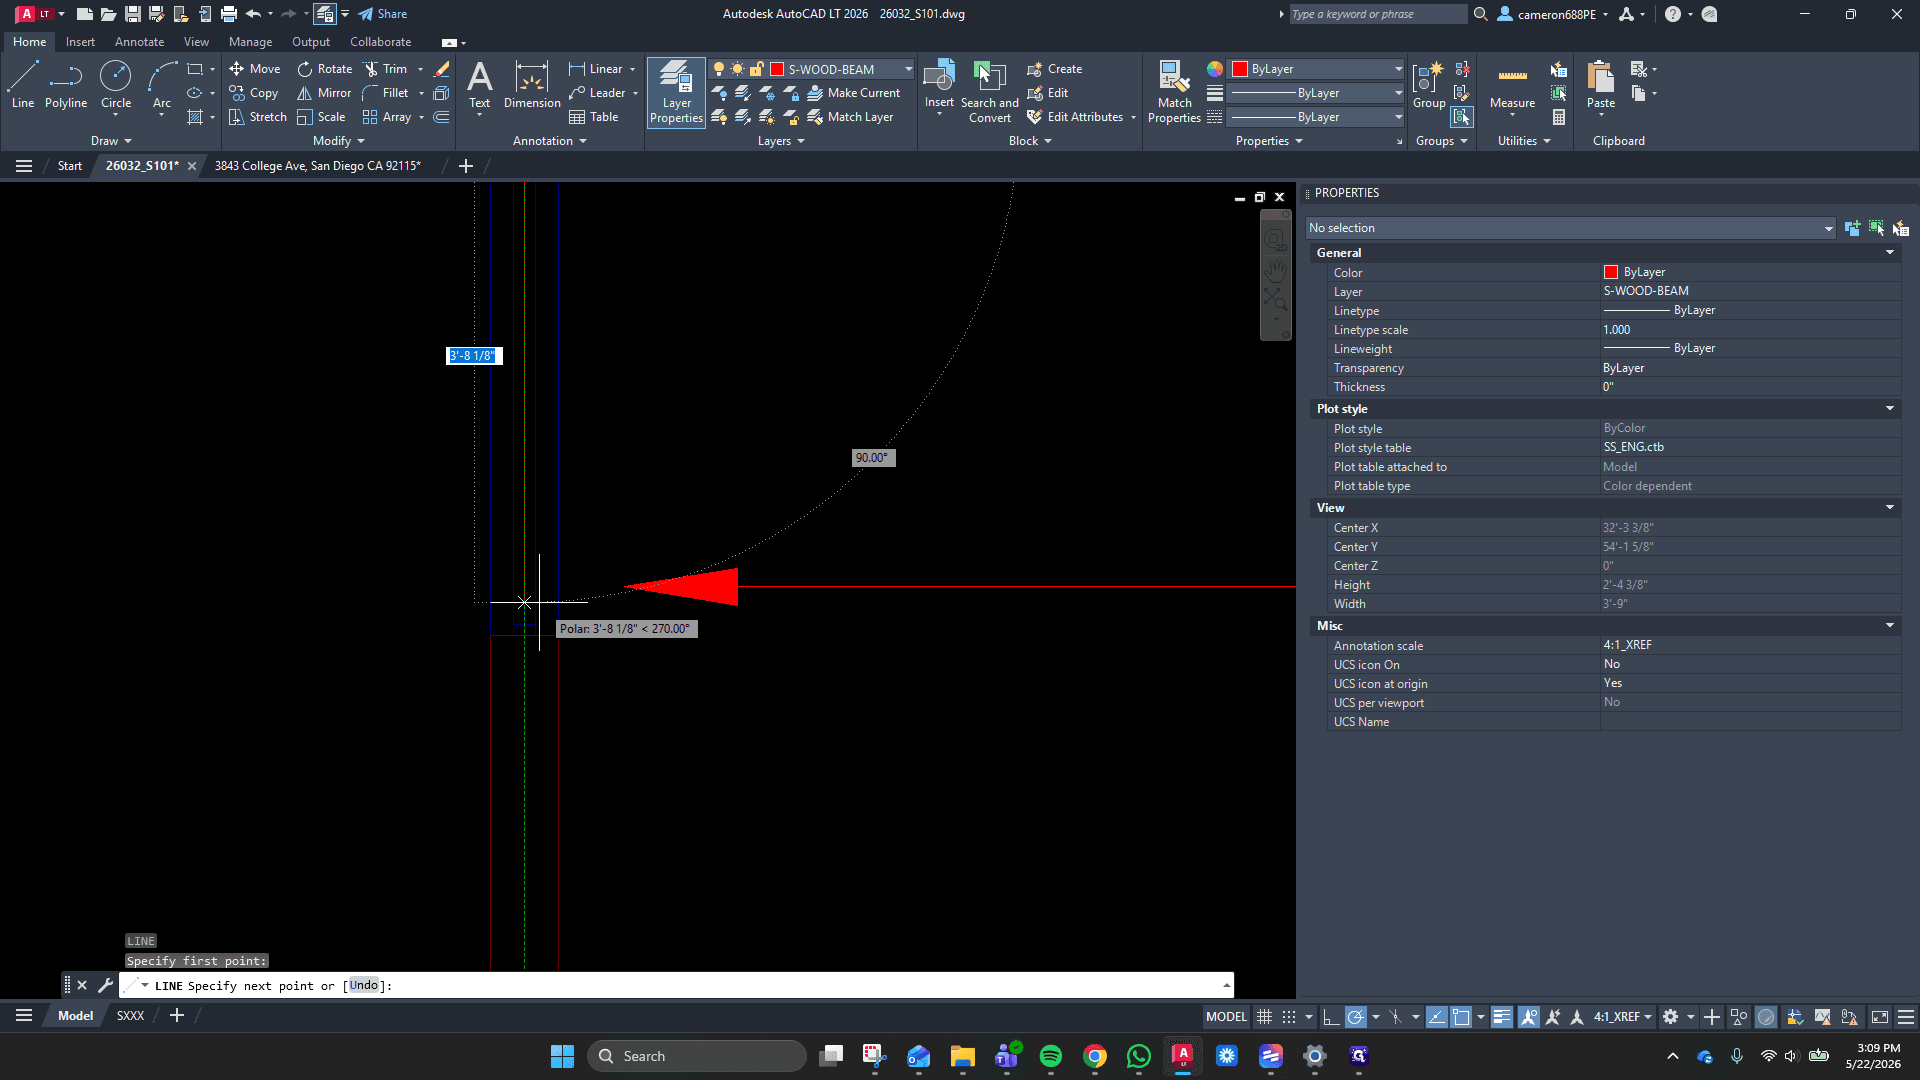
Task: Open the Manage ribbon tab
Action: (250, 42)
